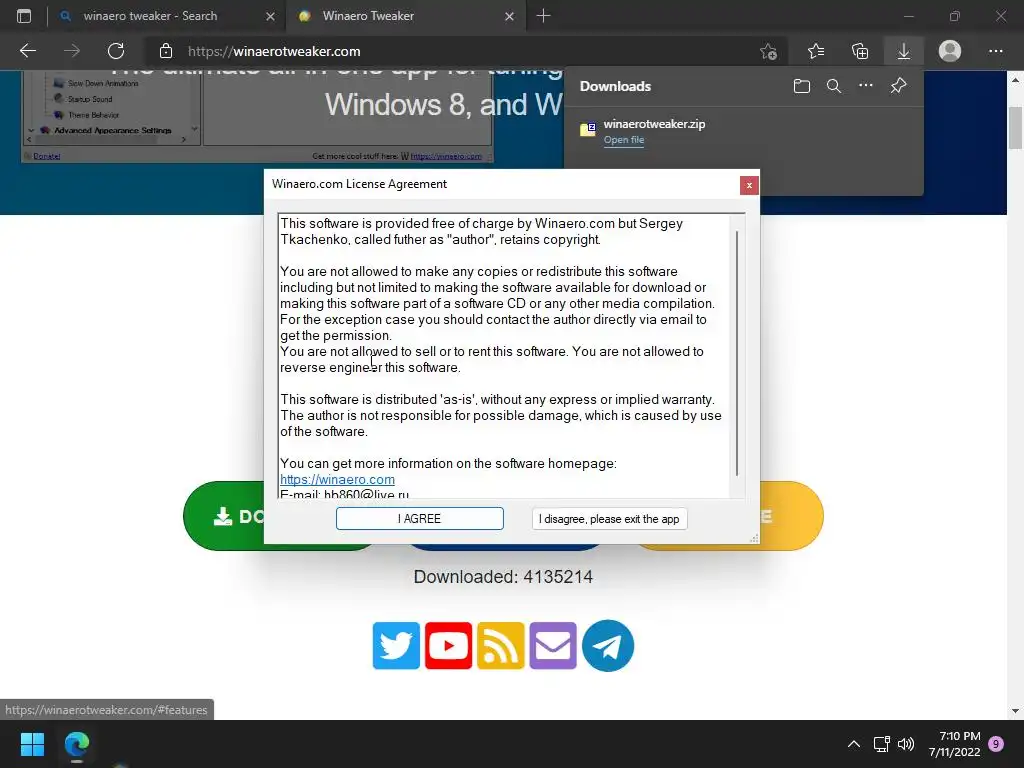Image resolution: width=1024 pixels, height=768 pixels.
Task: Click the I AGREE button
Action: click(419, 519)
